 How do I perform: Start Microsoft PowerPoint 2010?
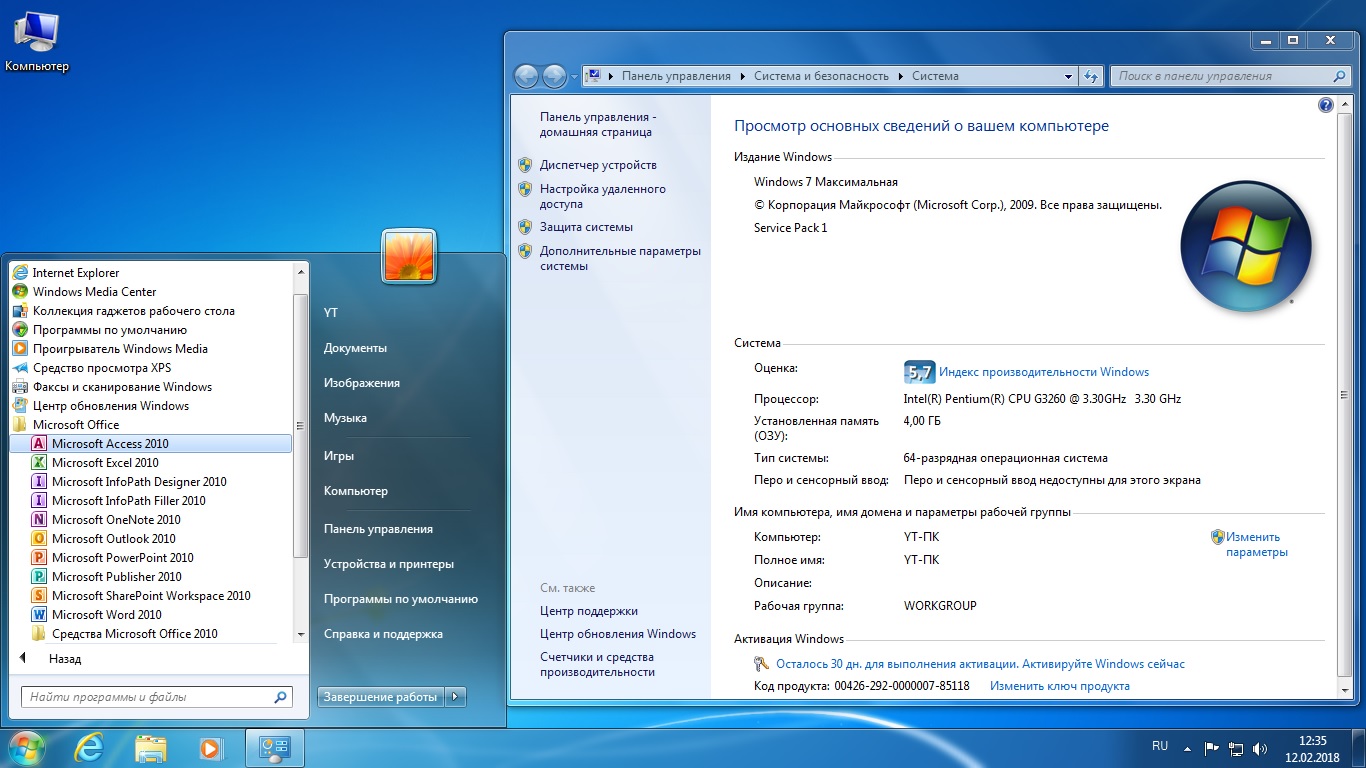122,558
